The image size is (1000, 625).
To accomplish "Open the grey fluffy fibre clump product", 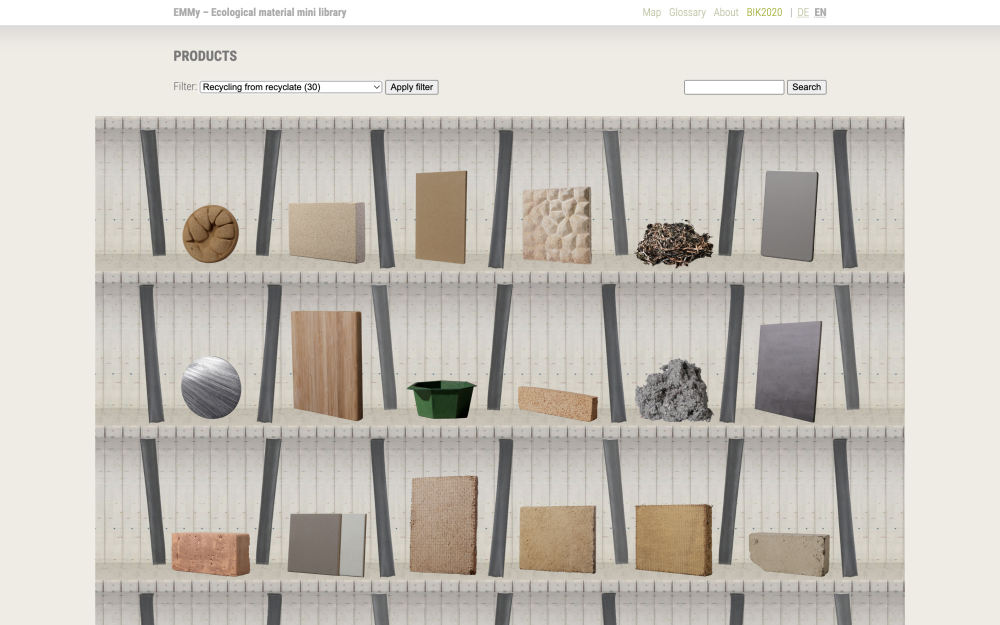I will (x=673, y=390).
